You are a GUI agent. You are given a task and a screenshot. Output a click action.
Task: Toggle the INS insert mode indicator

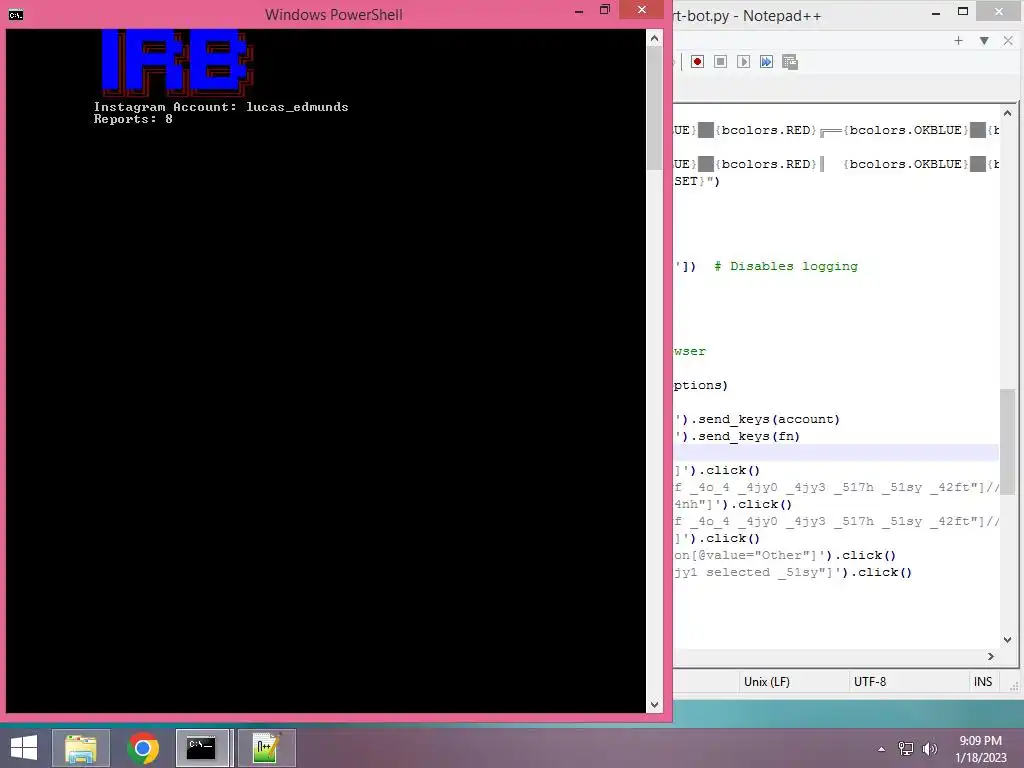(983, 682)
